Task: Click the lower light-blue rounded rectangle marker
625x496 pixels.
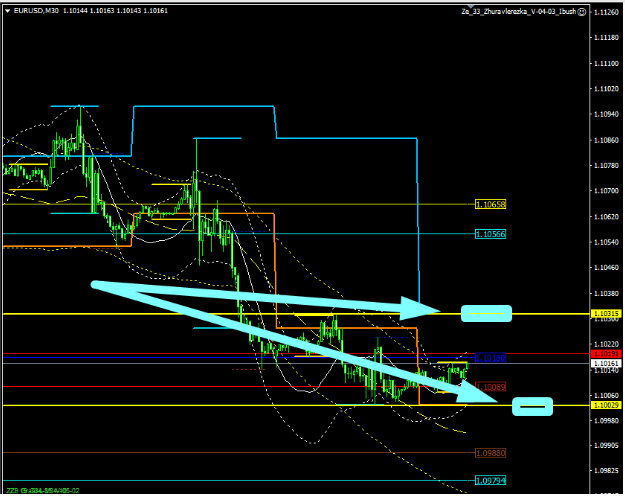Action: coord(532,406)
